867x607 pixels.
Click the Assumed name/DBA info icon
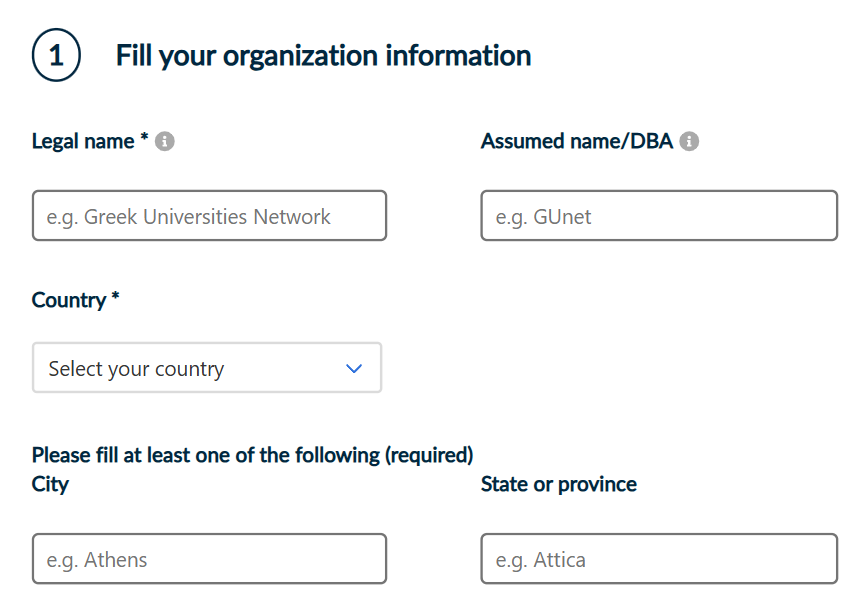[689, 142]
